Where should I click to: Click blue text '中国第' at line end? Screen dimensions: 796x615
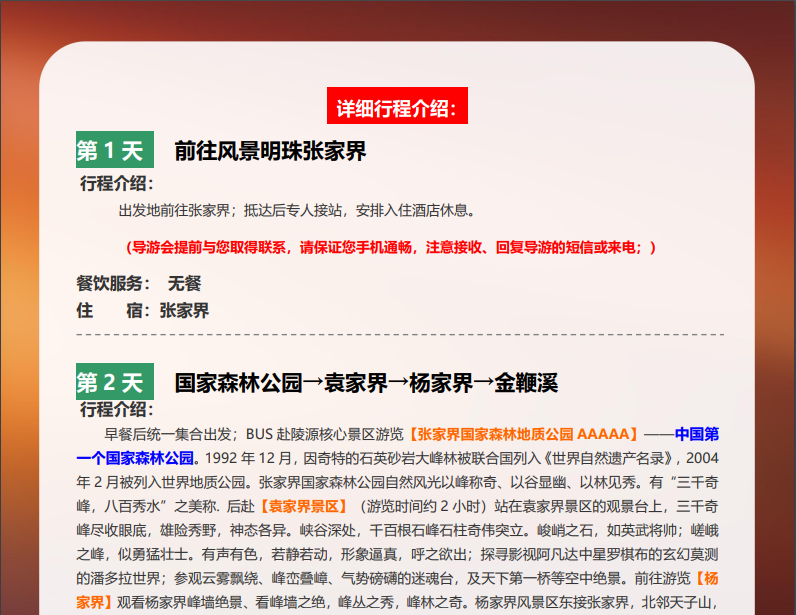point(696,434)
